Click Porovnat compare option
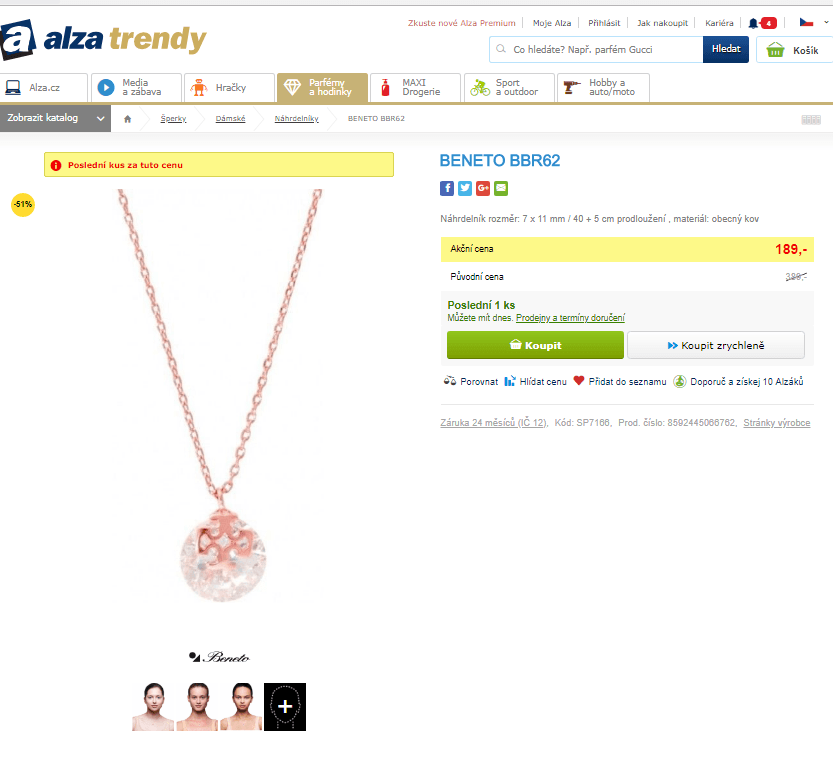Viewport: 833px width, 758px height. (x=471, y=381)
